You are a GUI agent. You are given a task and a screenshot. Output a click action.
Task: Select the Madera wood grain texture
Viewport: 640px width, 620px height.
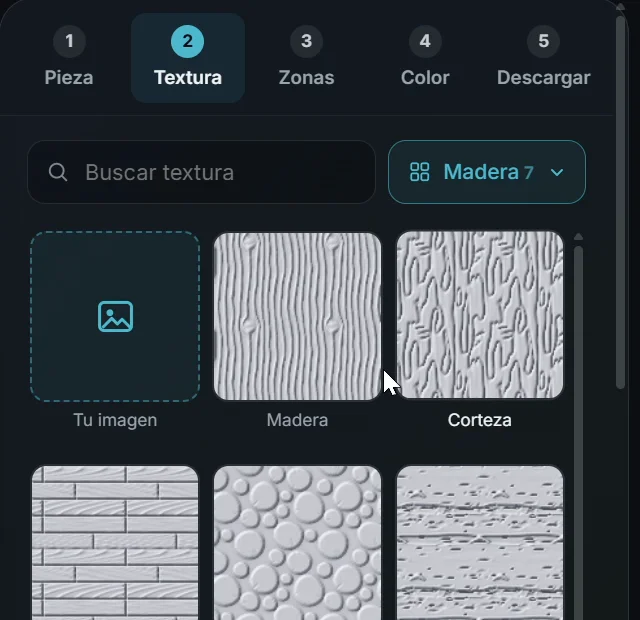click(298, 316)
